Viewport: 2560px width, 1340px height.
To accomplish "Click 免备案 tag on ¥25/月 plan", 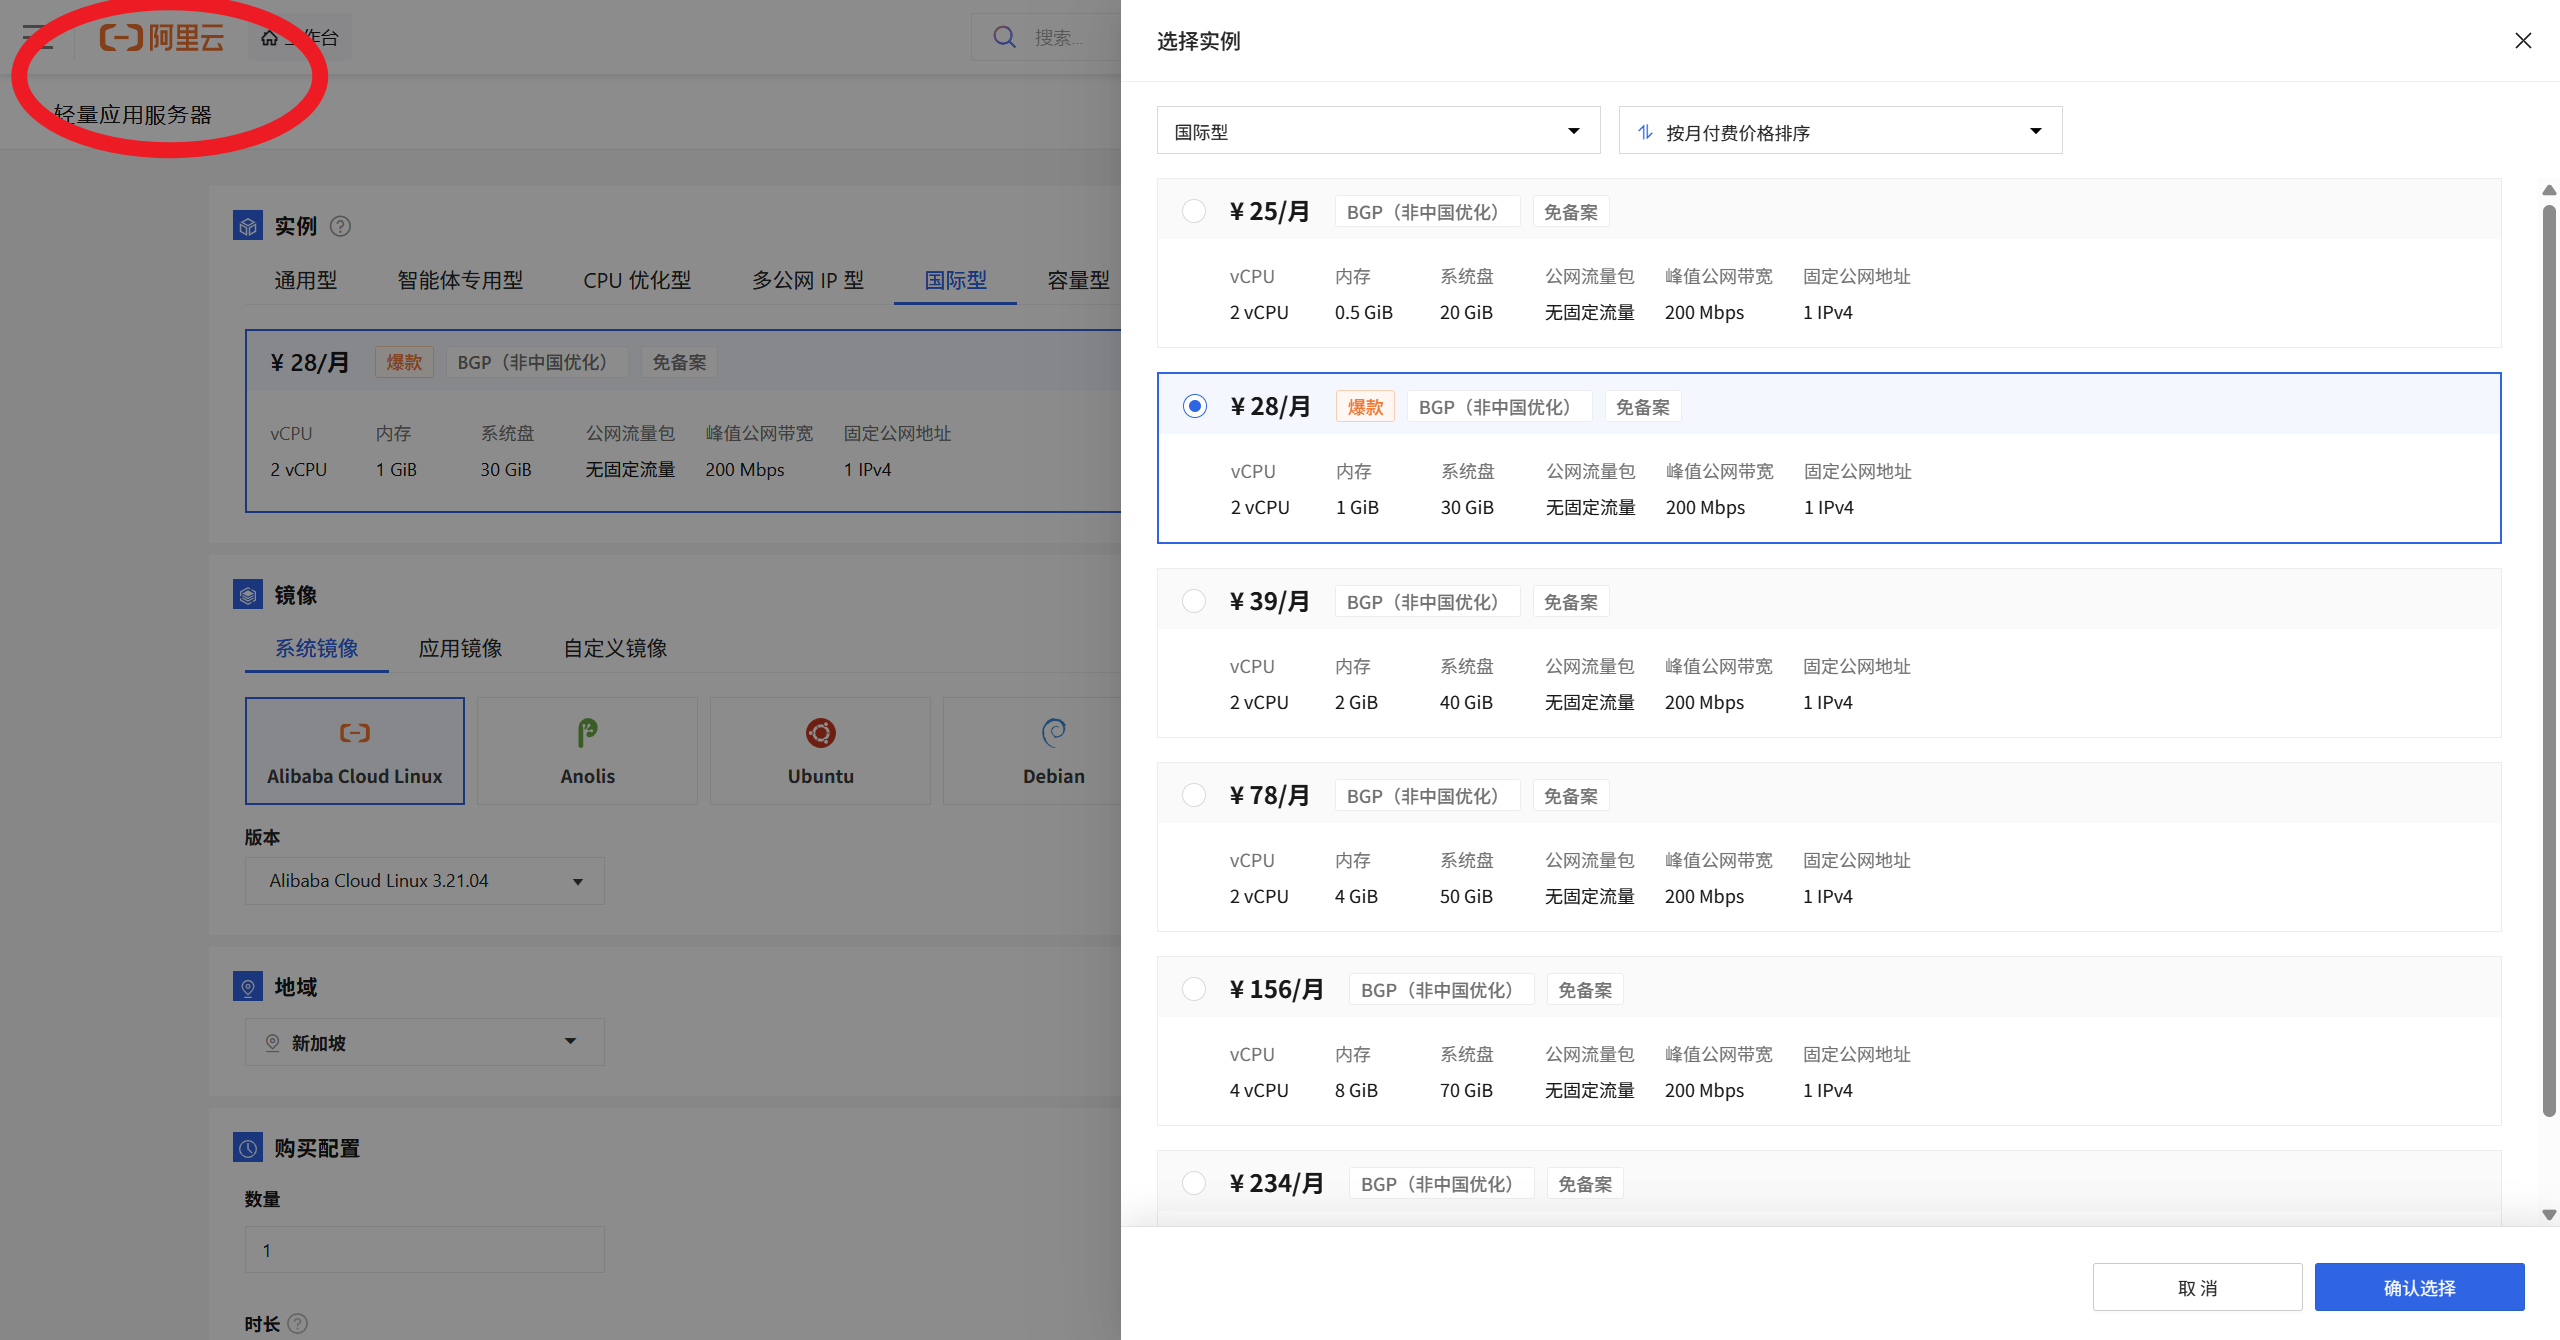I will pyautogui.click(x=1571, y=212).
